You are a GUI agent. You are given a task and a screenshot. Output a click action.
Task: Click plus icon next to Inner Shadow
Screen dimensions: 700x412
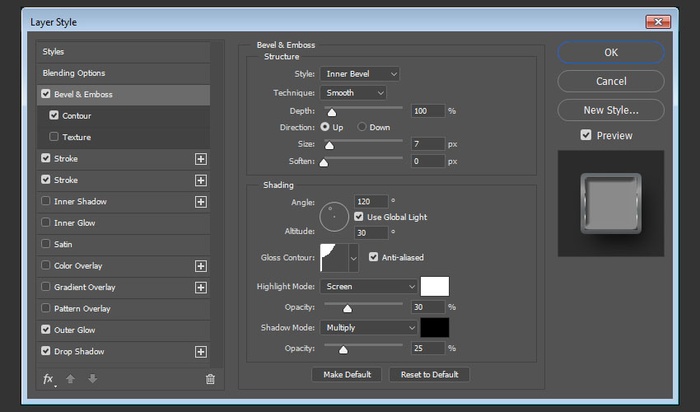[201, 202]
